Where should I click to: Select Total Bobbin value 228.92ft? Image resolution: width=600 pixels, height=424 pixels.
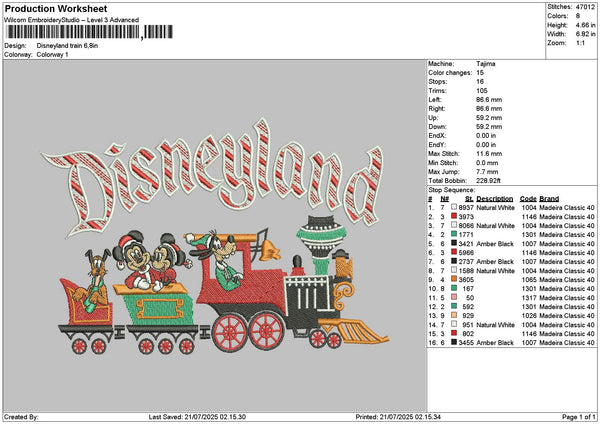coord(488,181)
